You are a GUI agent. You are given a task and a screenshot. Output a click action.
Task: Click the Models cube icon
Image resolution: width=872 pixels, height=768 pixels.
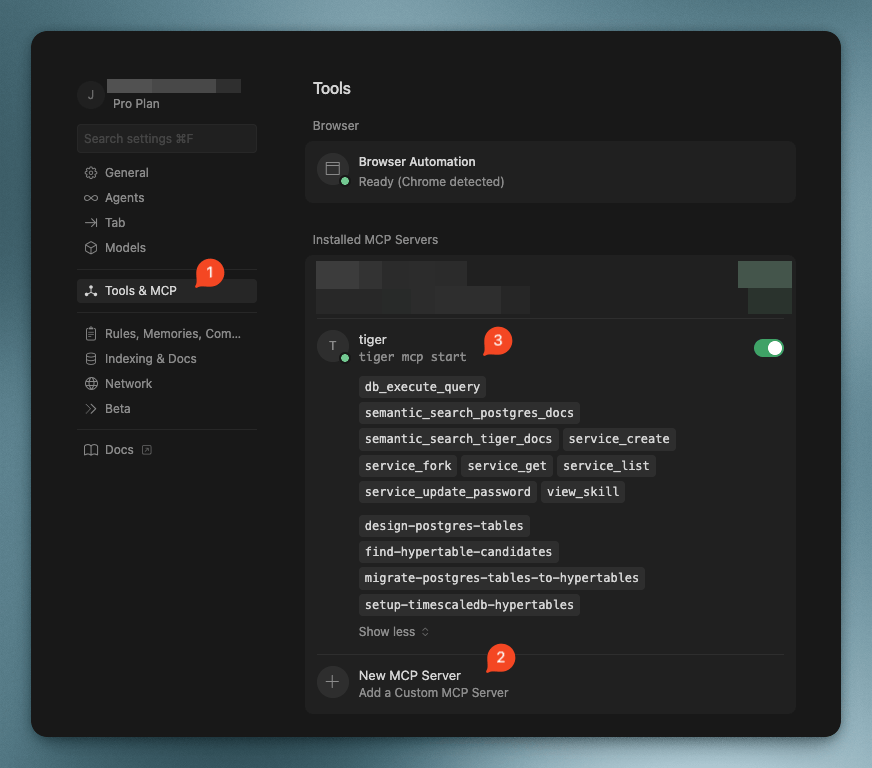[x=91, y=248]
